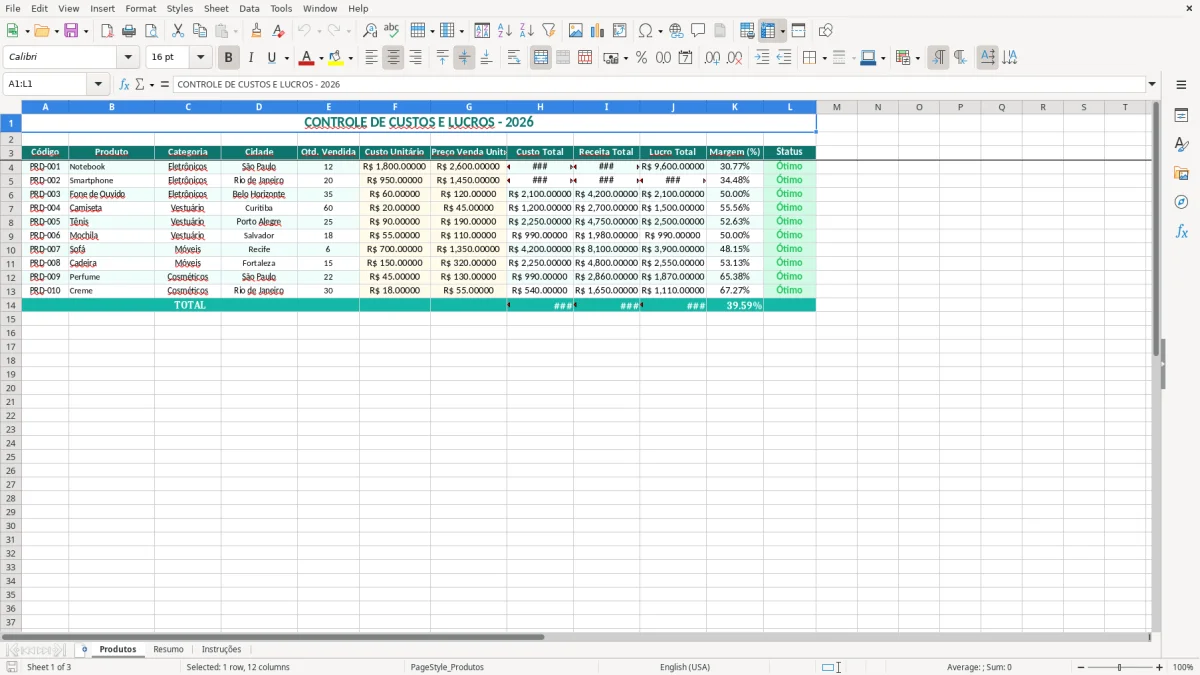Open the Font Name dropdown
1200x675 pixels.
click(x=129, y=58)
